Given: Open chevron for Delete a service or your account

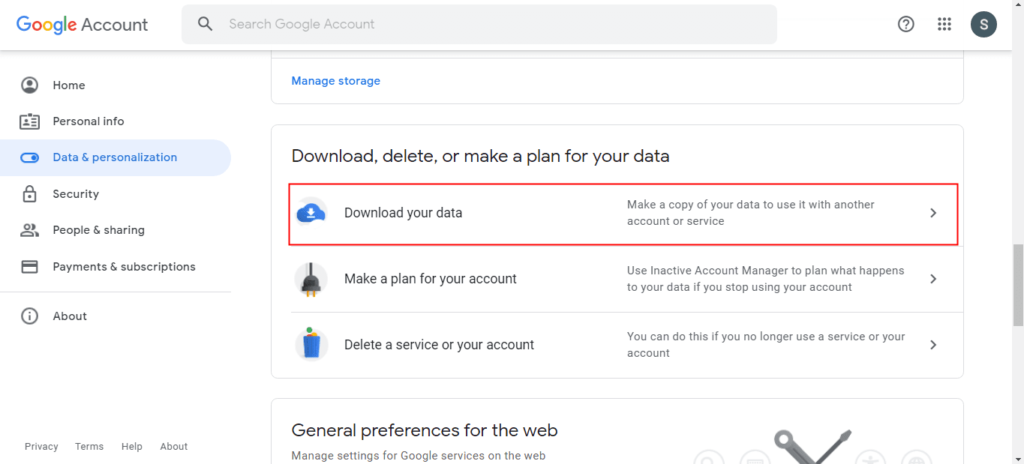Looking at the screenshot, I should pyautogui.click(x=933, y=344).
